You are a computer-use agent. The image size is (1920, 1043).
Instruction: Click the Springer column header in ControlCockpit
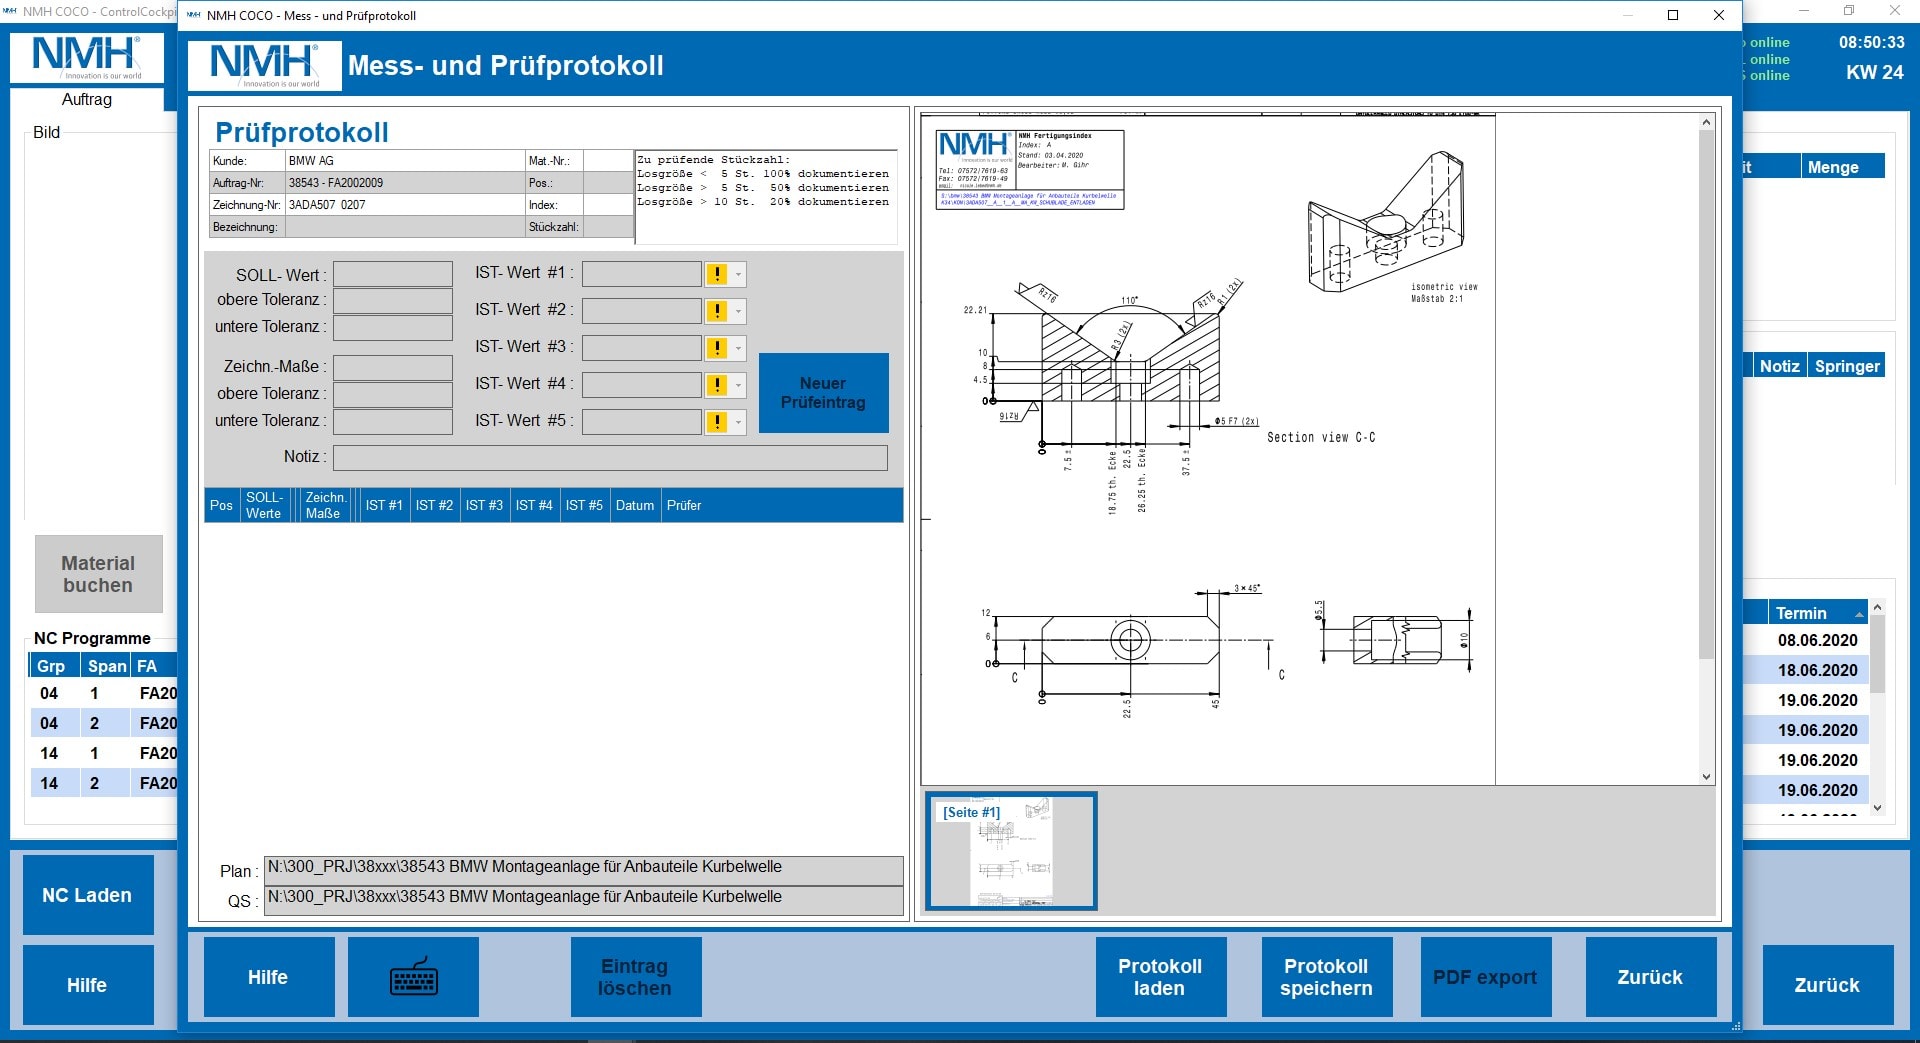[1847, 366]
